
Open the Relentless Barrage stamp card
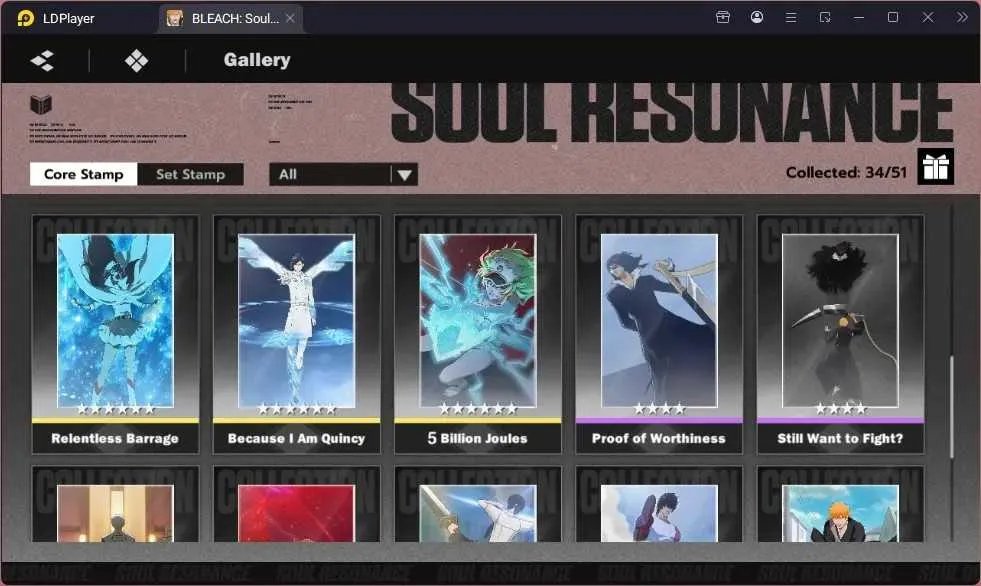[x=116, y=335]
